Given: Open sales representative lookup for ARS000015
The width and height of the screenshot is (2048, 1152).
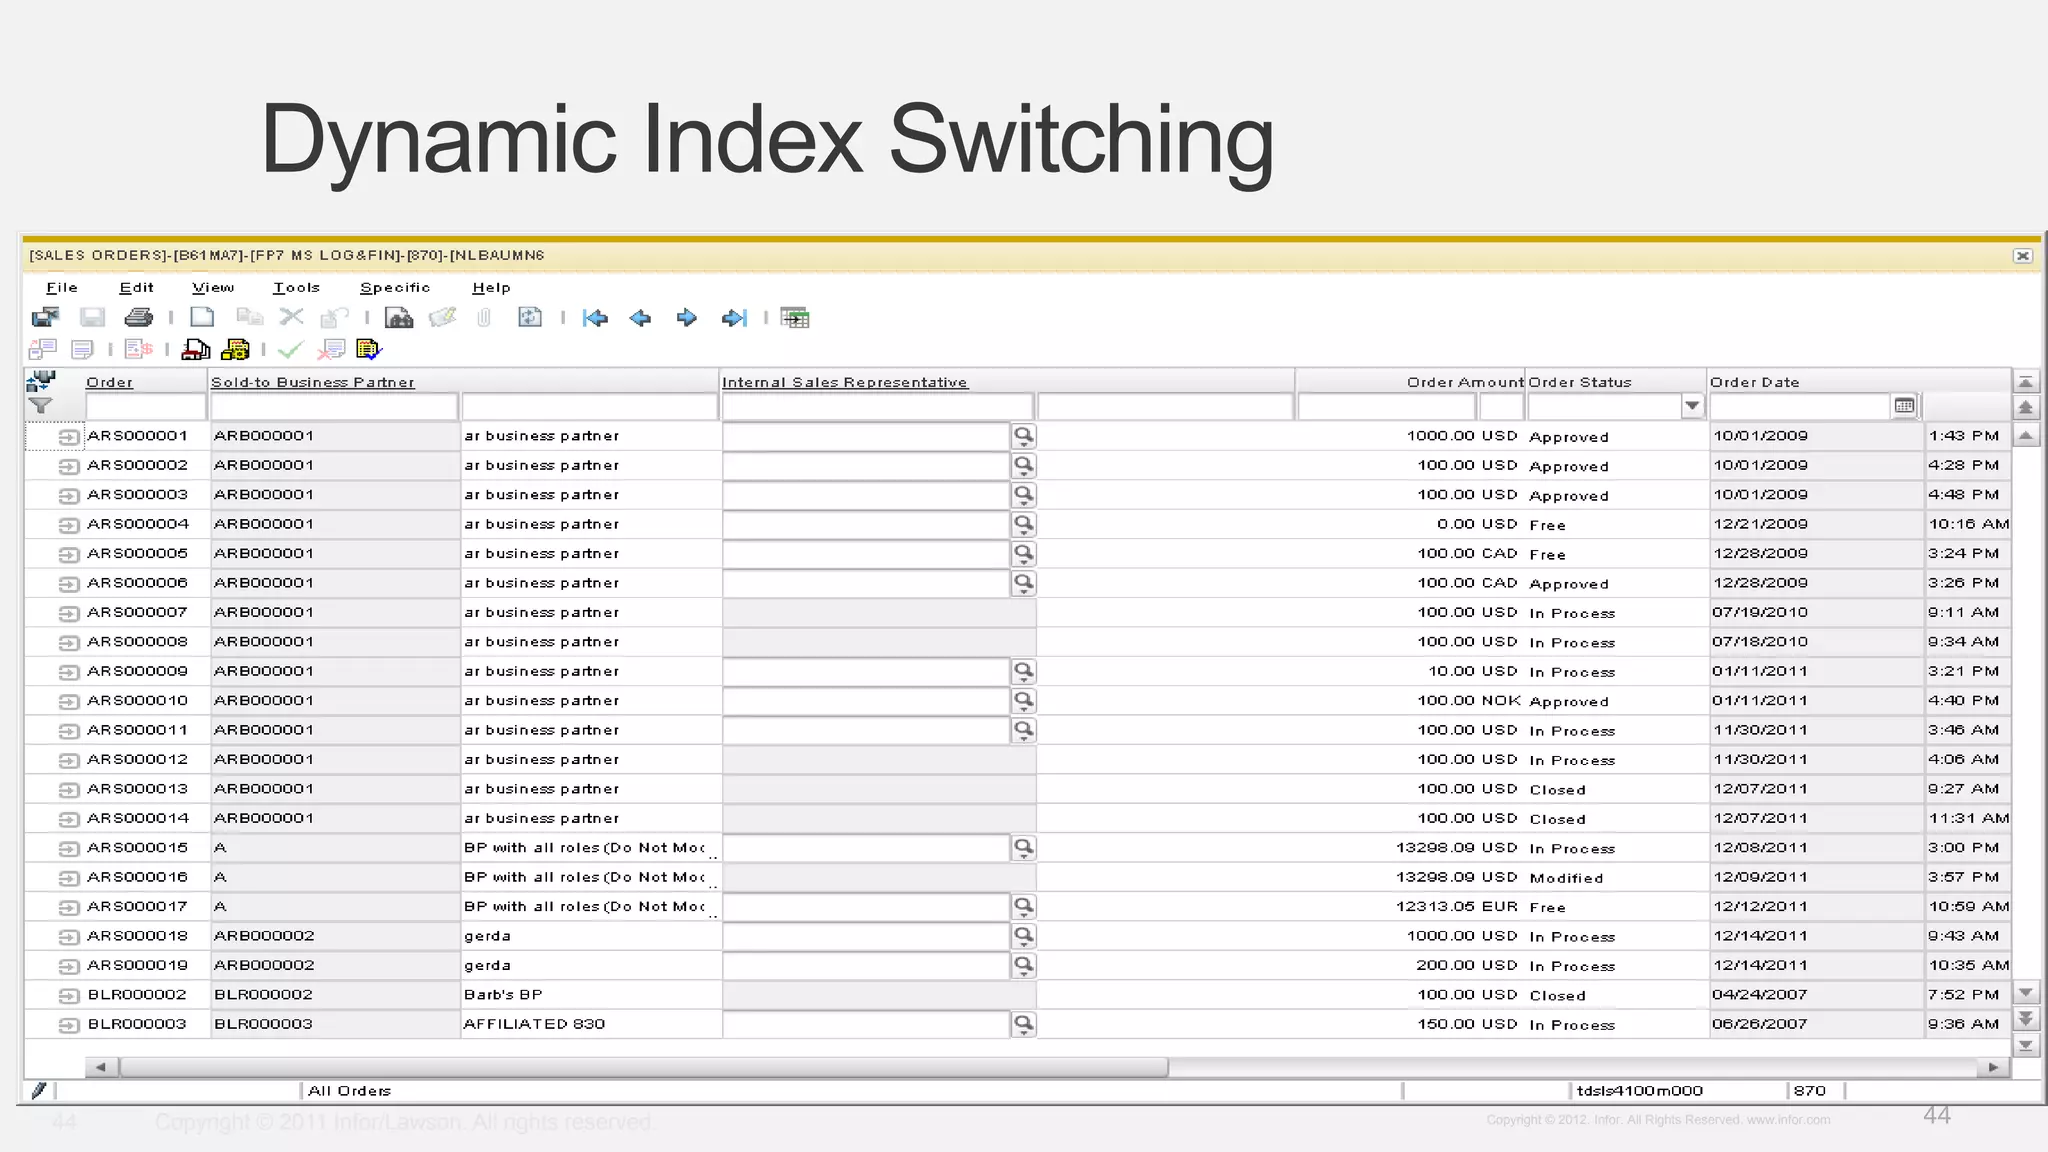Looking at the screenshot, I should pyautogui.click(x=1023, y=848).
